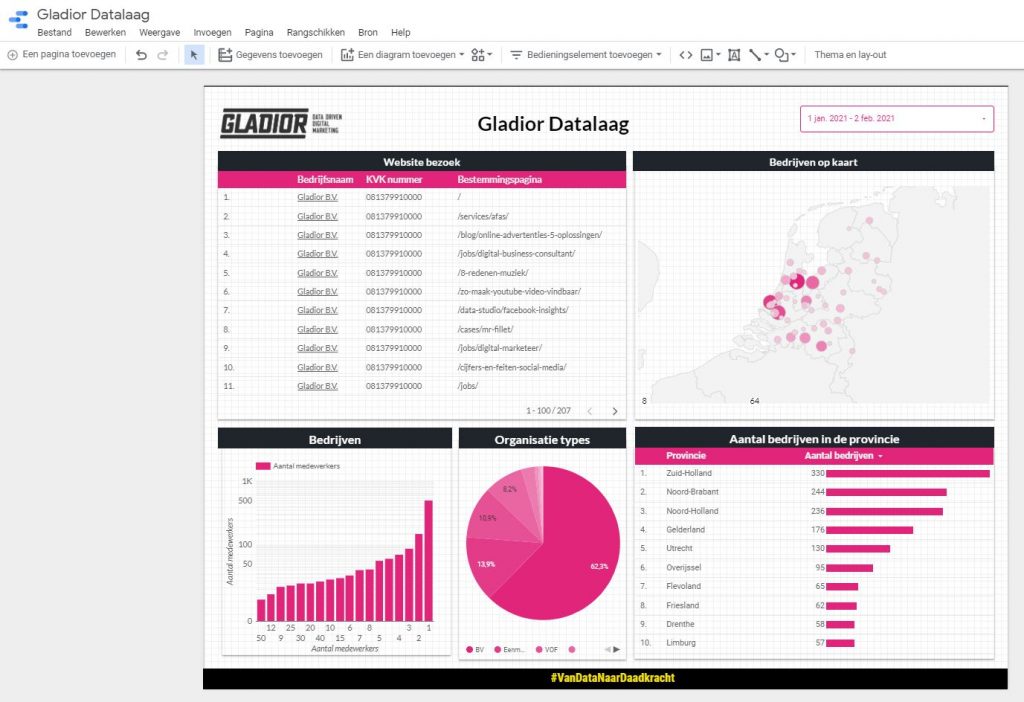Select the /jobs/digital-business-consultant/ cell

(x=516, y=254)
